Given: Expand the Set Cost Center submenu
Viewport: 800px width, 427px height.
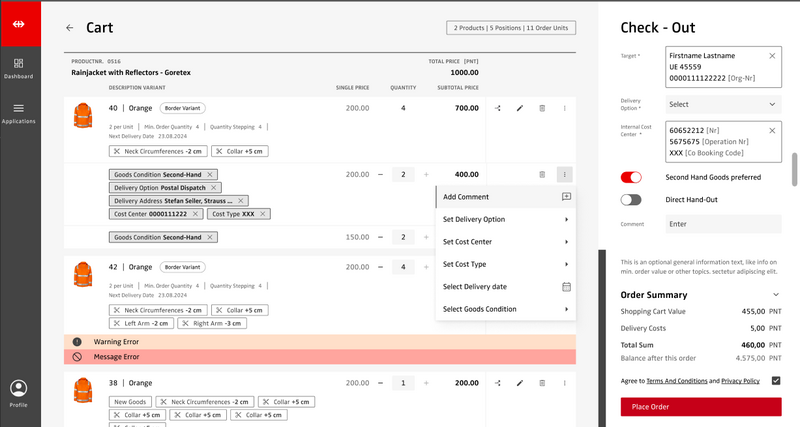Looking at the screenshot, I should coord(505,242).
